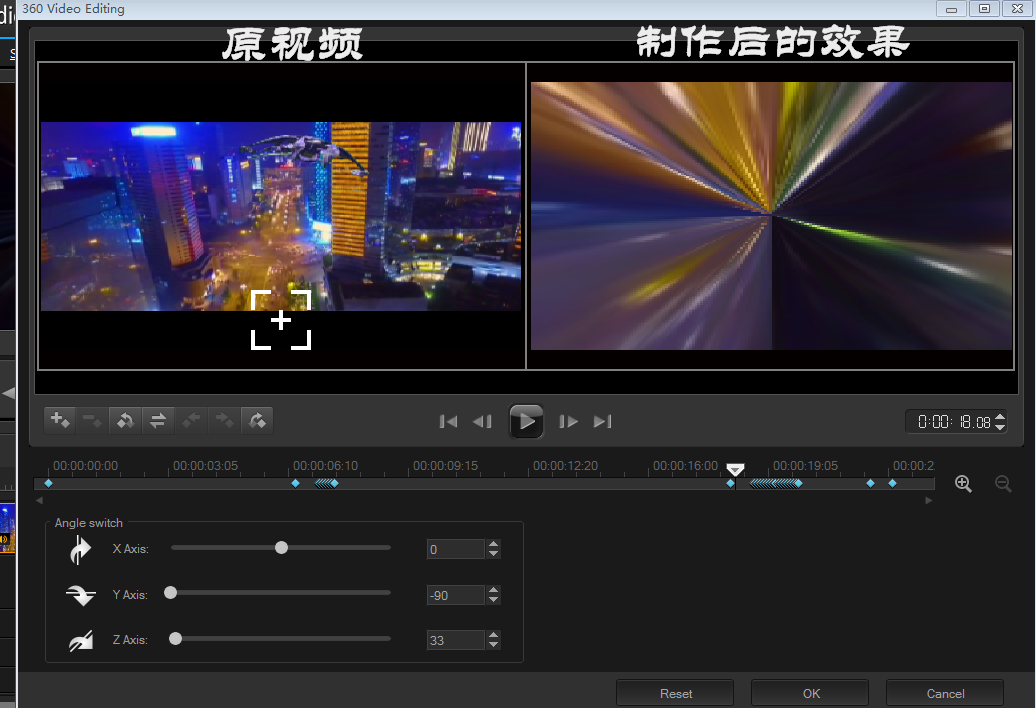Image resolution: width=1036 pixels, height=708 pixels.
Task: Reset the angle settings
Action: coord(675,693)
